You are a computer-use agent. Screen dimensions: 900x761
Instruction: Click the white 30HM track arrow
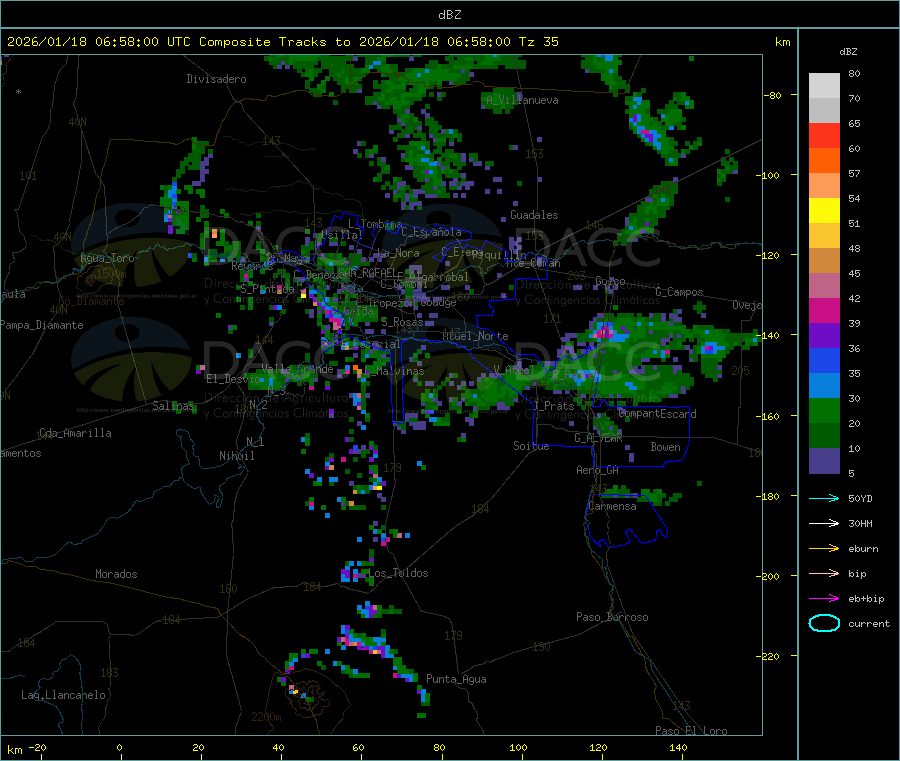coord(824,523)
